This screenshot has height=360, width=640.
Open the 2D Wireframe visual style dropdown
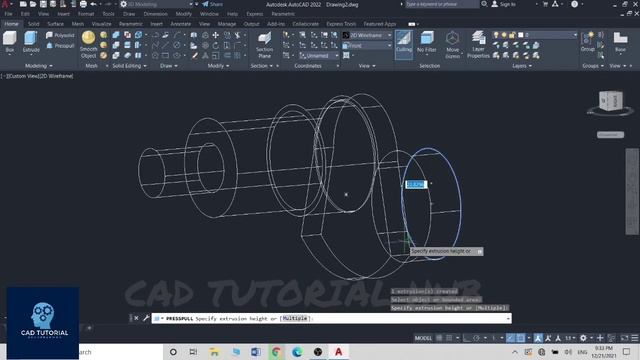click(x=367, y=36)
